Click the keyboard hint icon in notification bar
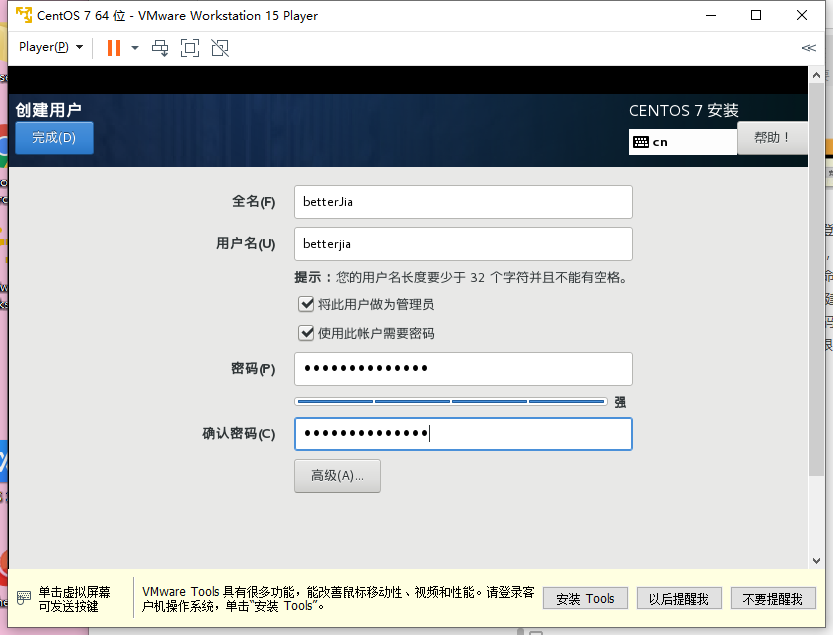 [x=23, y=598]
